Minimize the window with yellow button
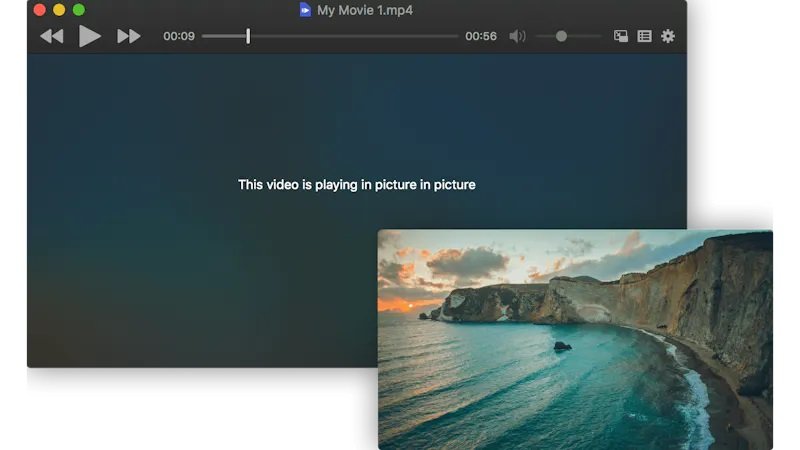Image resolution: width=800 pixels, height=450 pixels. [x=59, y=10]
